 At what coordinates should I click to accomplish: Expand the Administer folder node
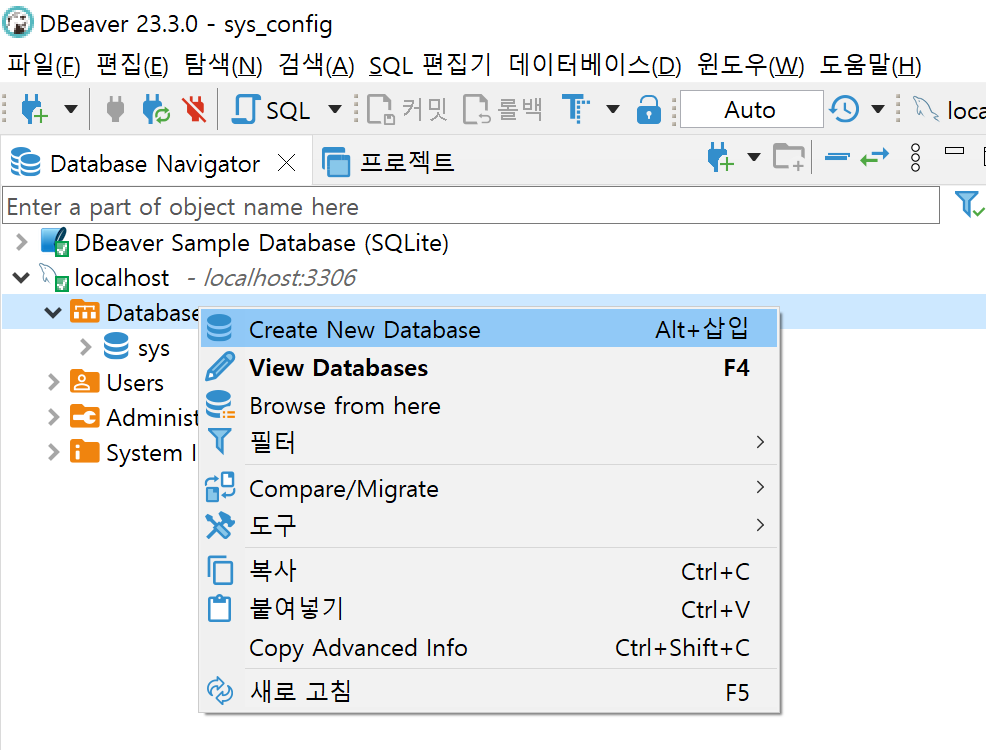click(54, 417)
